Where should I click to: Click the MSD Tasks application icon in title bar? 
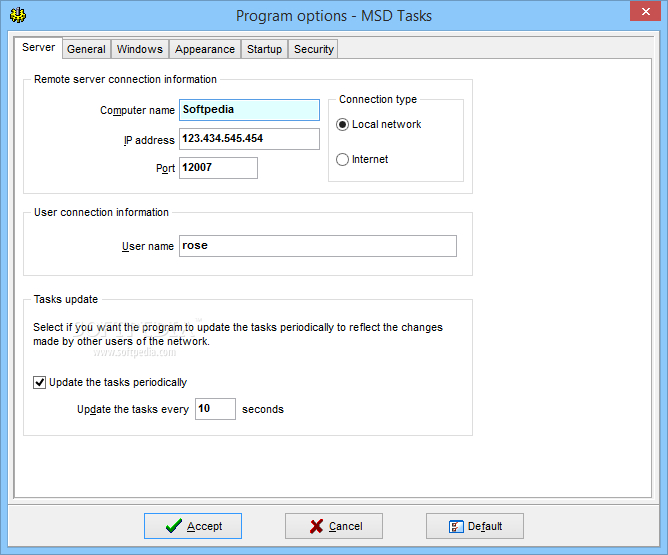pyautogui.click(x=18, y=15)
